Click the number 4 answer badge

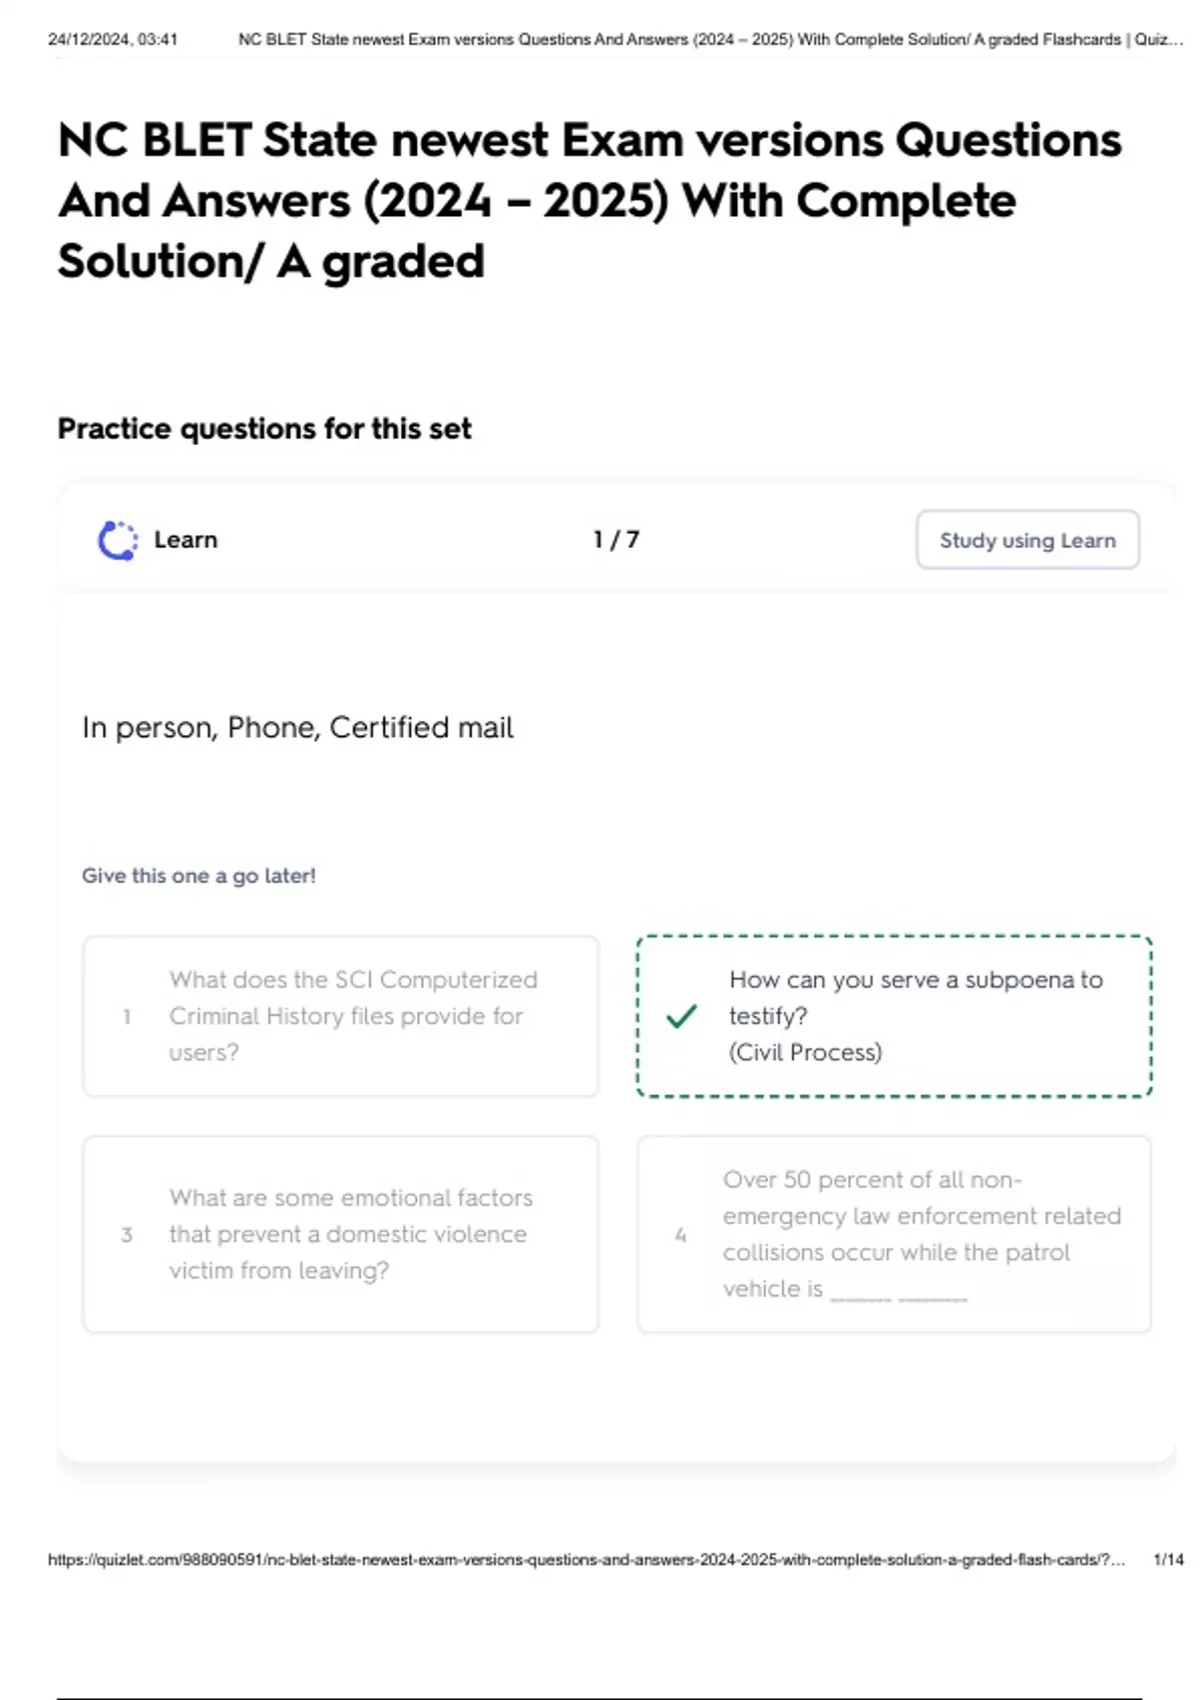(681, 1234)
